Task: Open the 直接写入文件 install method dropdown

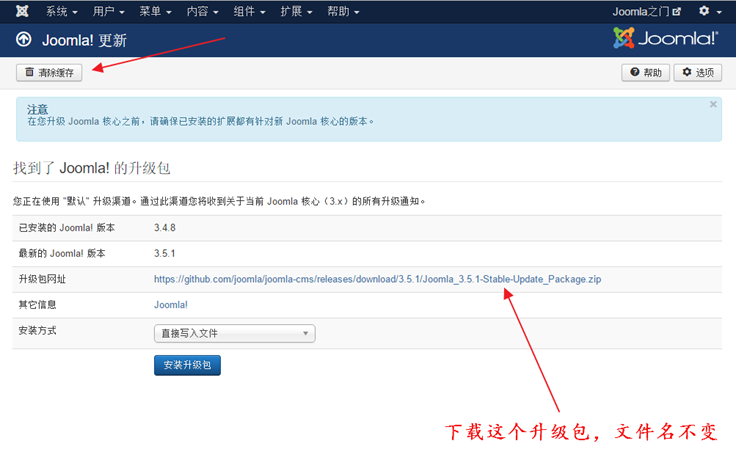Action: tap(234, 333)
